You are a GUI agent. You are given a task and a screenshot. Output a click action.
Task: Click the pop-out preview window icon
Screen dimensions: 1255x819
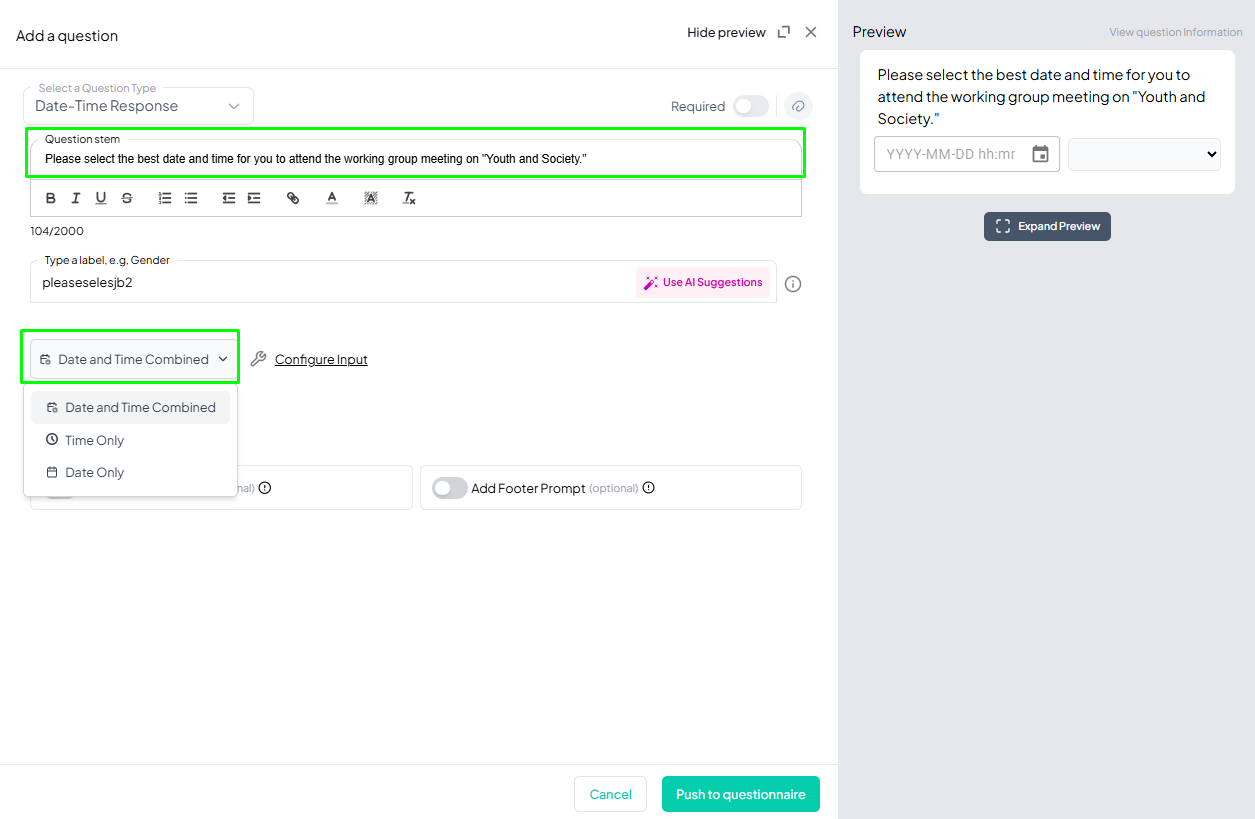coord(784,32)
